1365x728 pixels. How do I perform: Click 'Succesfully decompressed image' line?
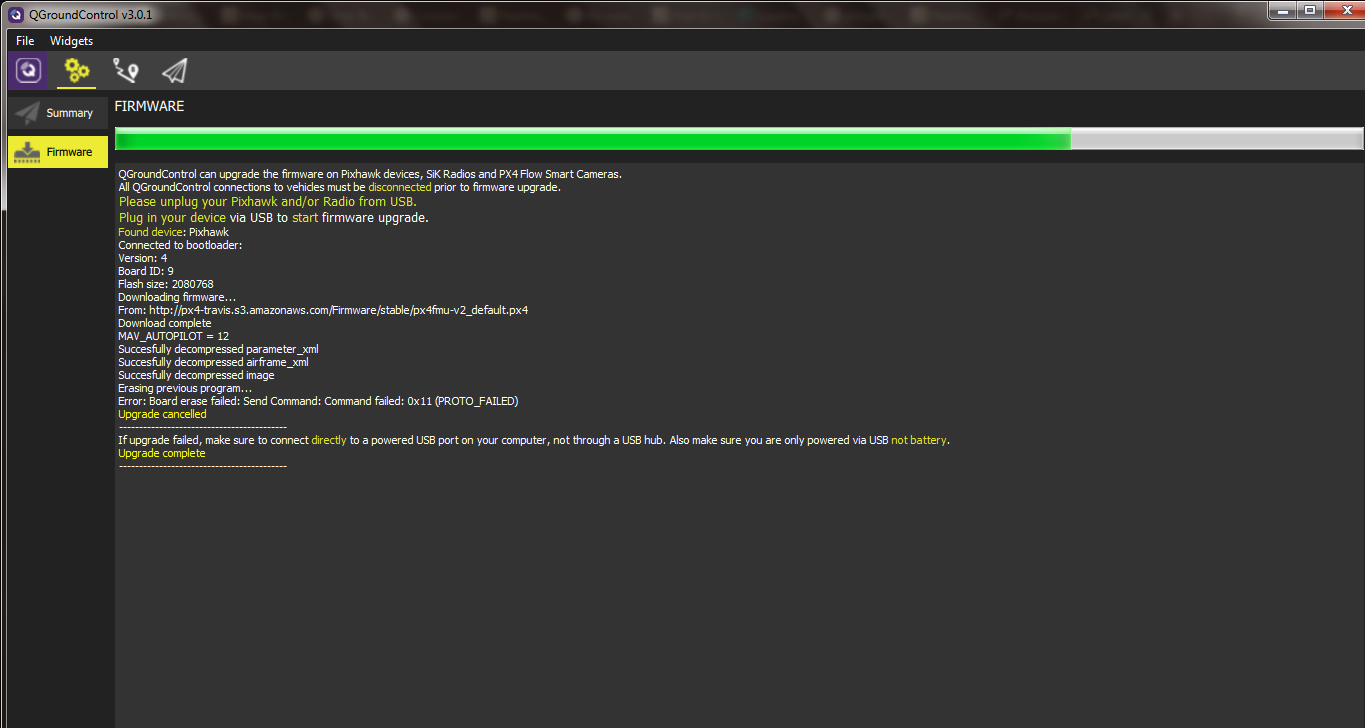pos(196,375)
